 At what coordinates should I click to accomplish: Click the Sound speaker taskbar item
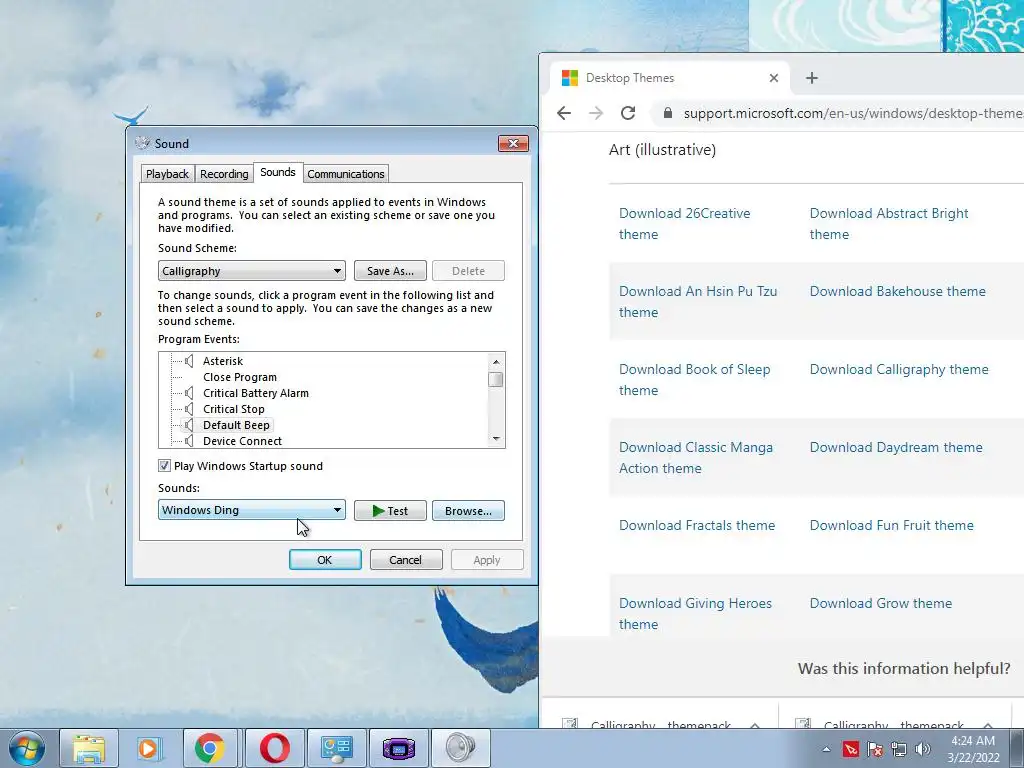click(461, 748)
